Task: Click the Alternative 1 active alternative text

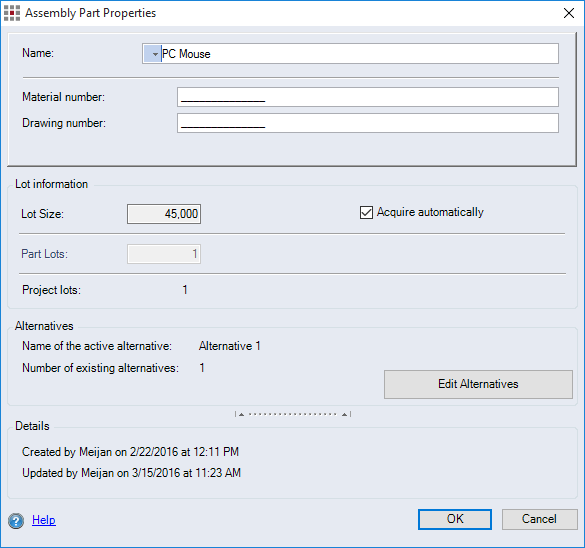Action: 229,346
